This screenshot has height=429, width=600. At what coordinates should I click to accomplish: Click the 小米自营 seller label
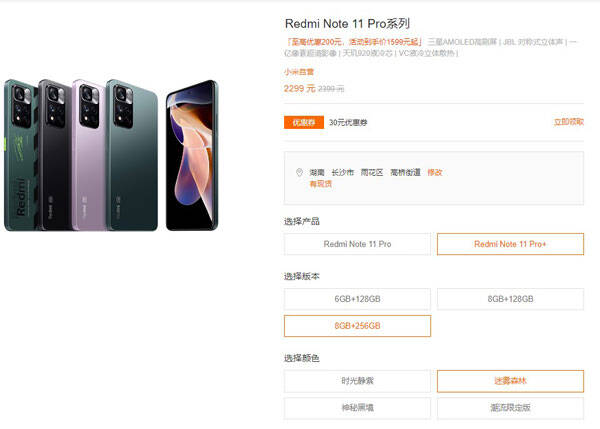(299, 72)
